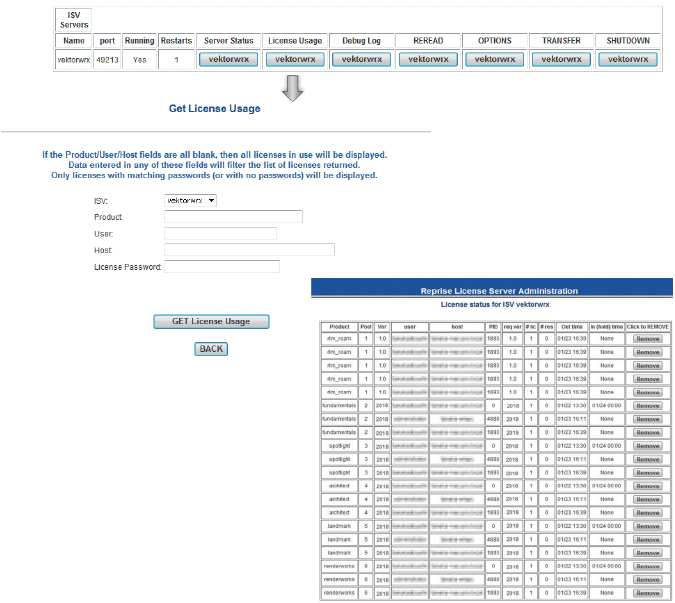Click the Running value Yes
Screen dimensions: 675x603
[139, 60]
